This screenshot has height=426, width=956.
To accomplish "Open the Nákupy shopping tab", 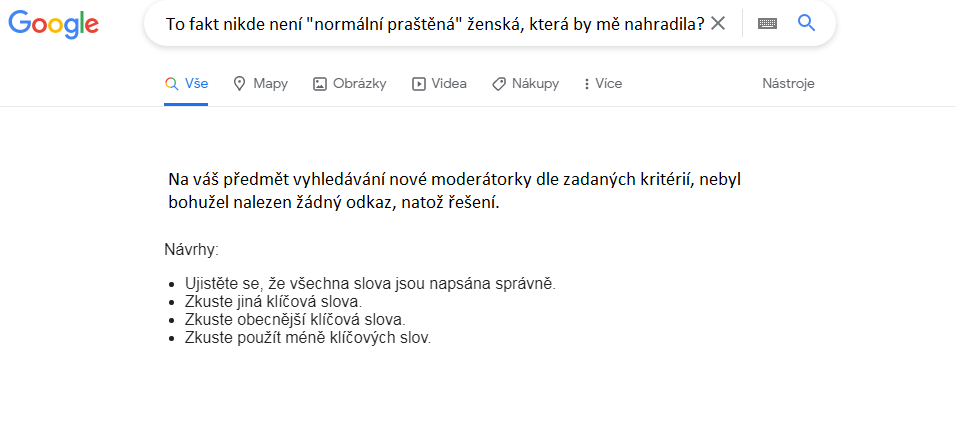I will pos(525,84).
